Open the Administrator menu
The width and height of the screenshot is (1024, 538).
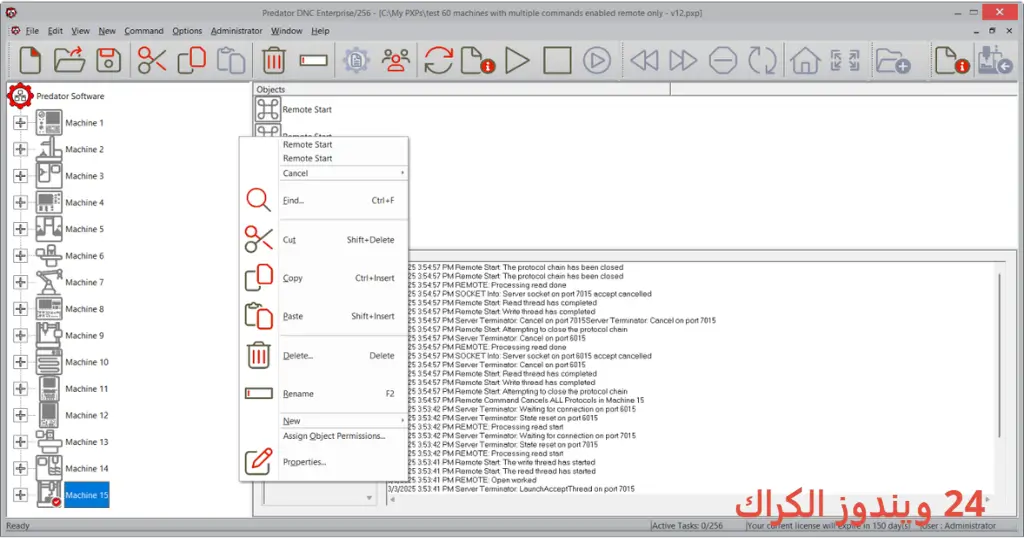236,31
